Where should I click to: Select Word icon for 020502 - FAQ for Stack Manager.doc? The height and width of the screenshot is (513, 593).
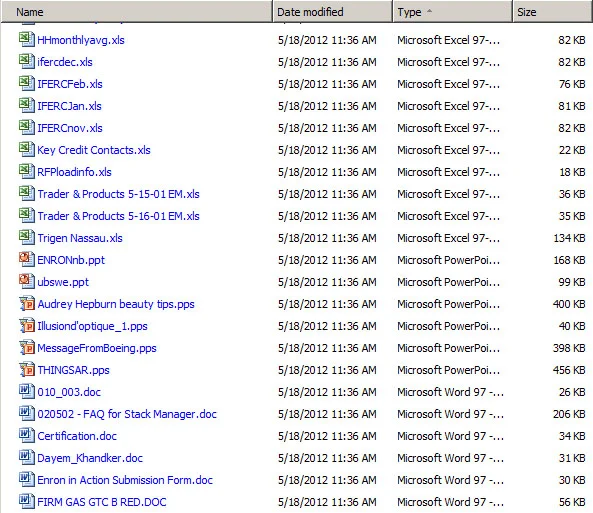pos(26,413)
